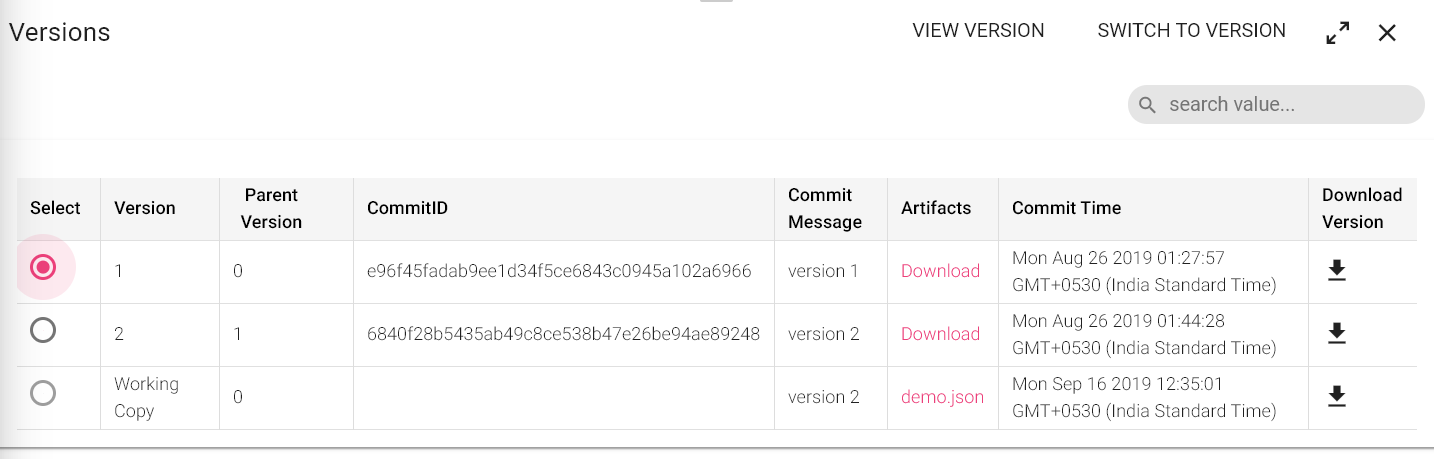The image size is (1434, 459).
Task: Click the CommitID column header
Action: (407, 208)
